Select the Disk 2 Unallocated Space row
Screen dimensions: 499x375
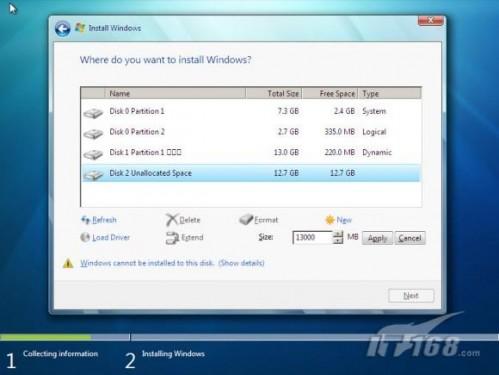point(251,173)
